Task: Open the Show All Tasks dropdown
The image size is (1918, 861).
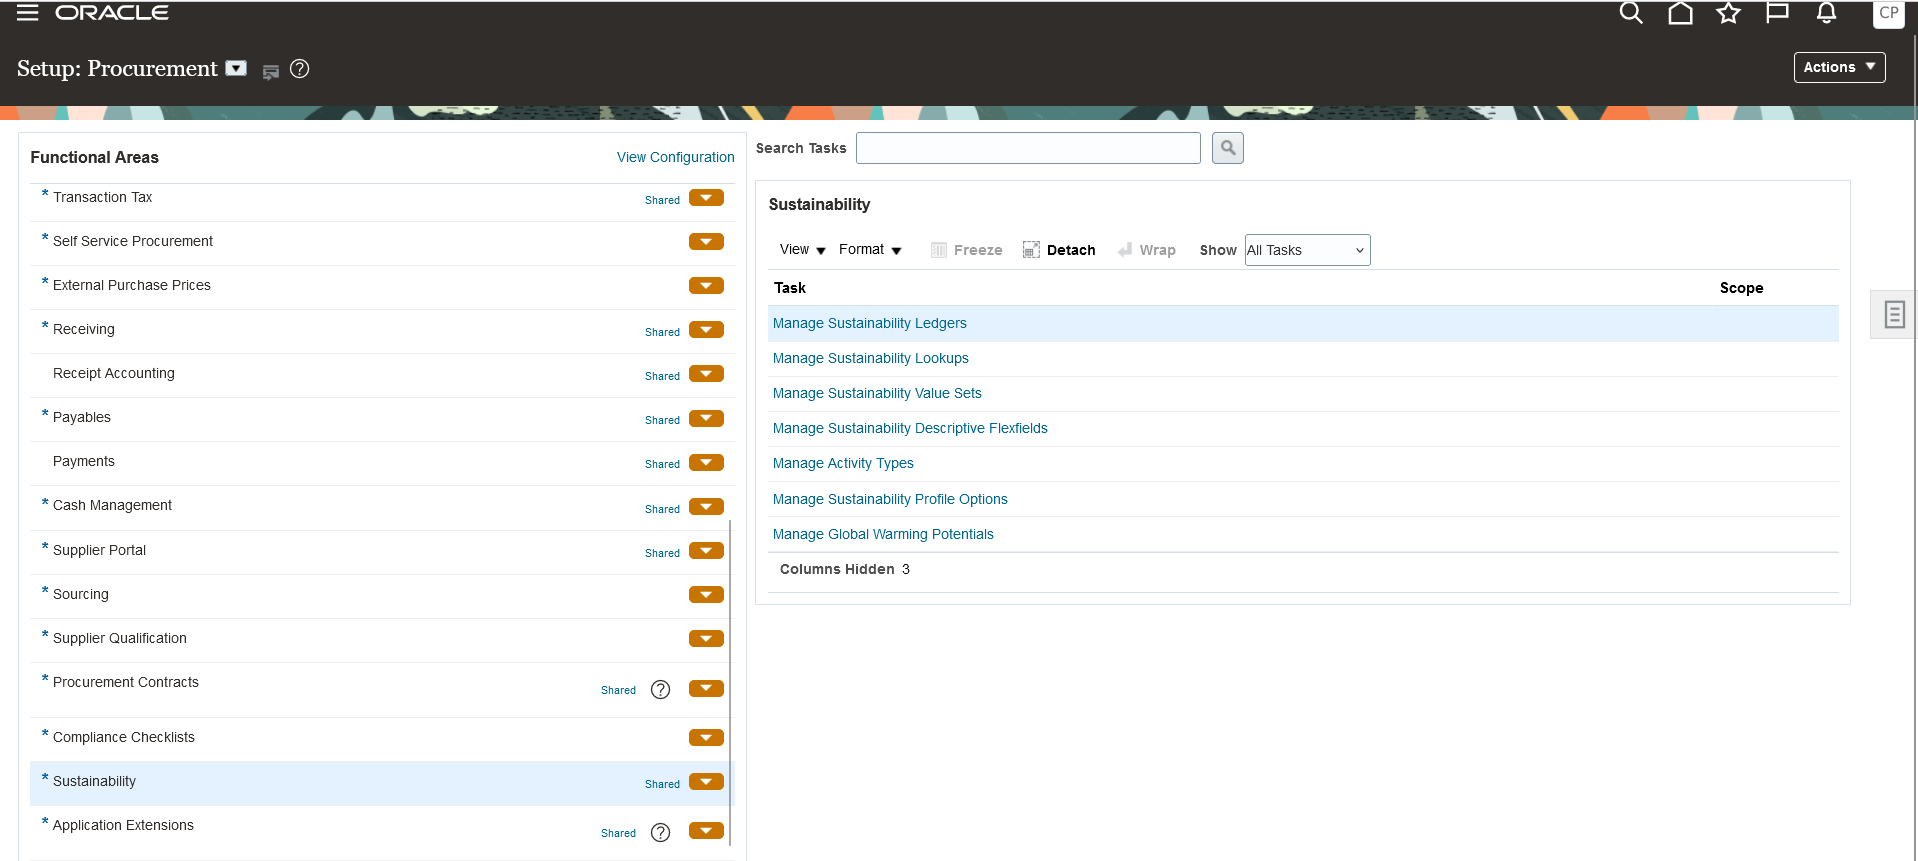Action: [1307, 250]
